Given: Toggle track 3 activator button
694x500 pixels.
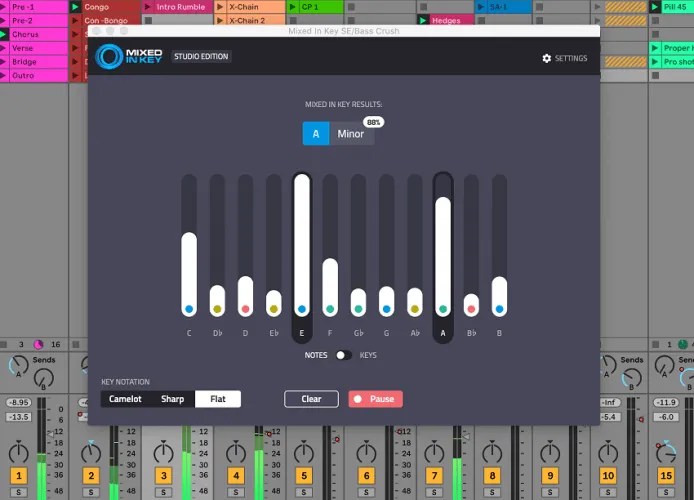Looking at the screenshot, I should pos(163,476).
